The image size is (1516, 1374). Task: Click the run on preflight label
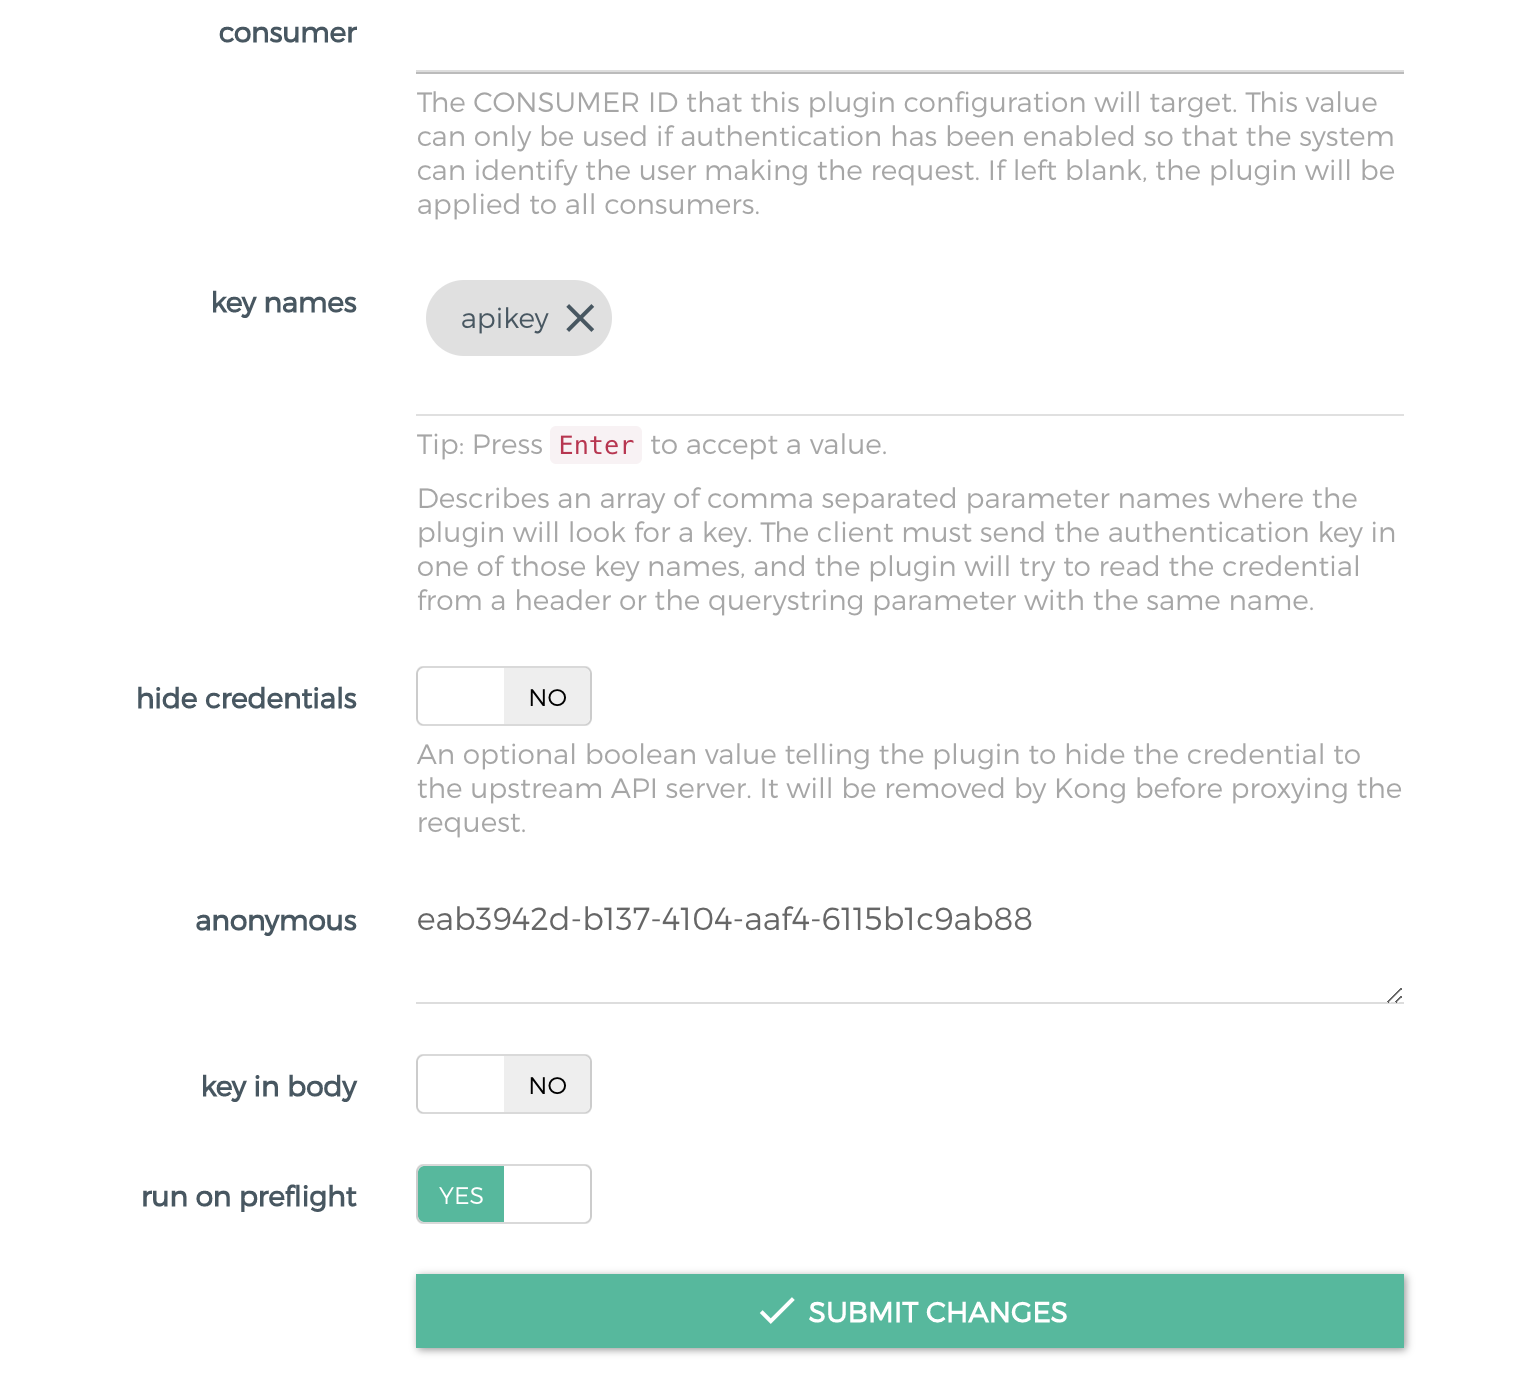(248, 1196)
